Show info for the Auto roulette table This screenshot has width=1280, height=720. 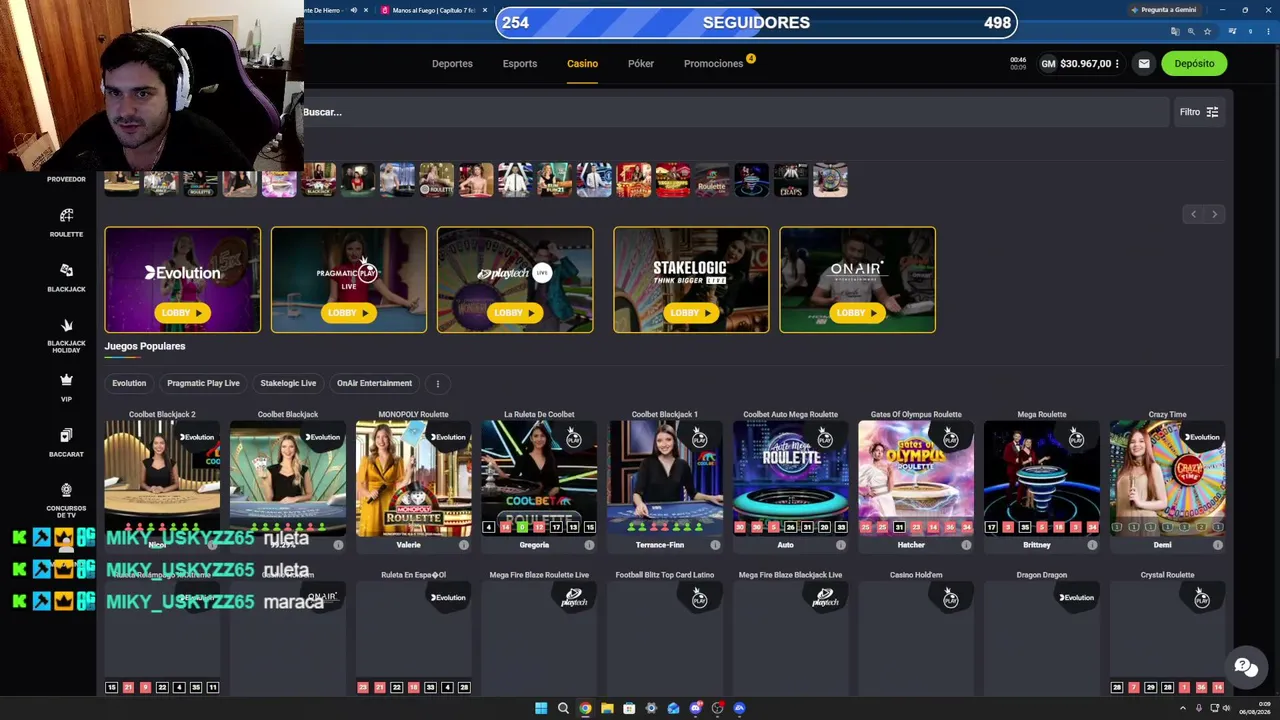point(841,545)
